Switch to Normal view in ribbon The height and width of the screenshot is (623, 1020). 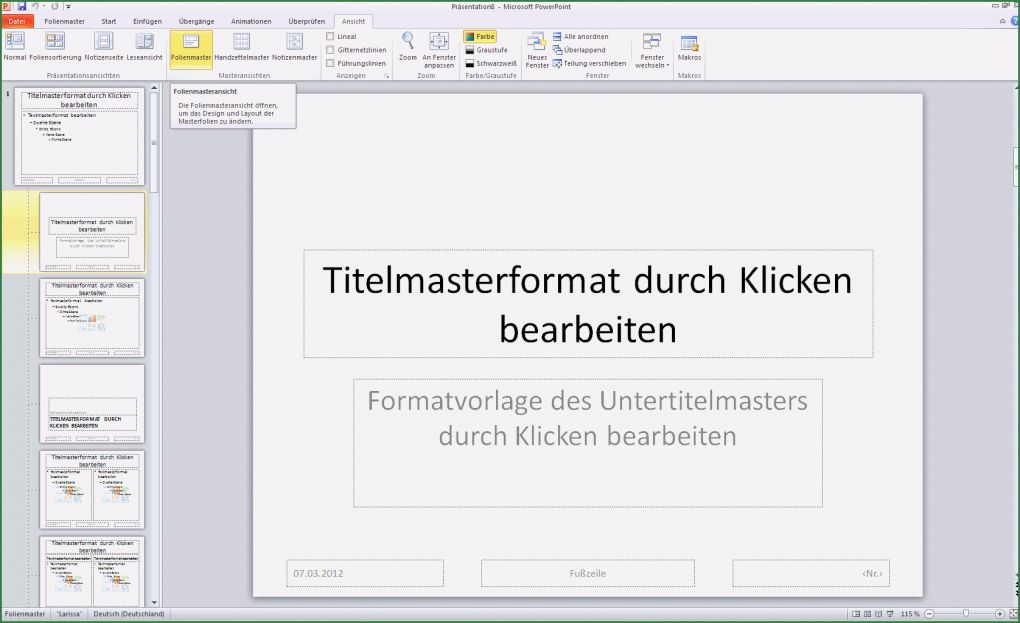pos(15,47)
